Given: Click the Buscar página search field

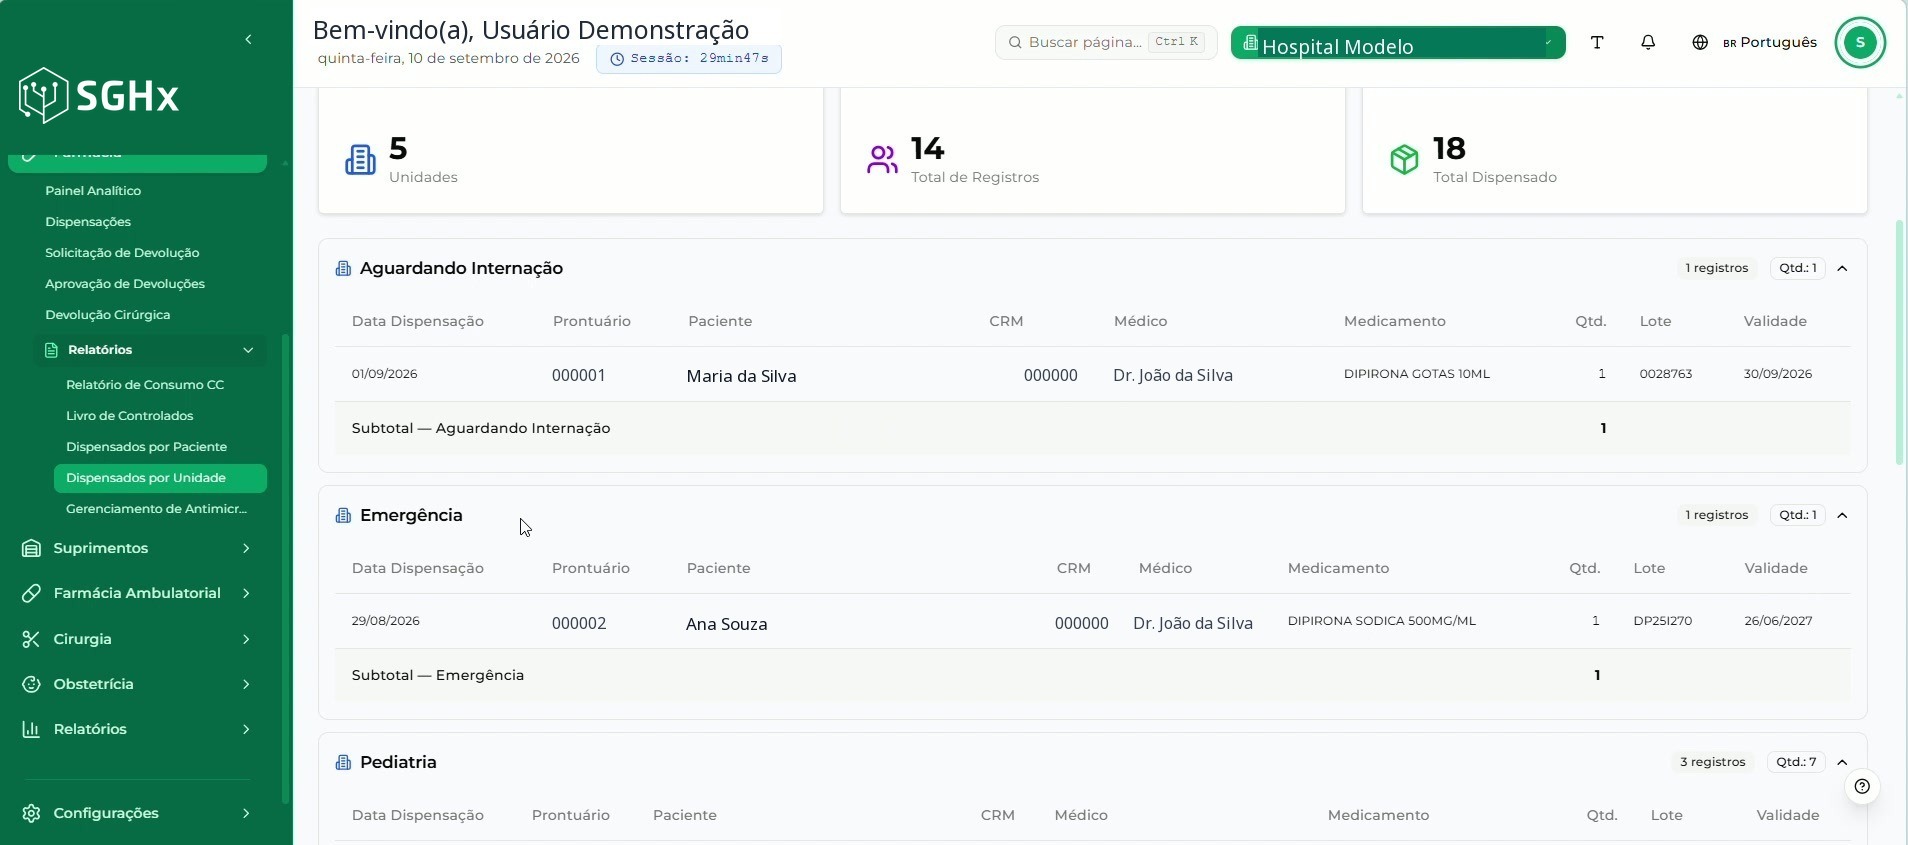Looking at the screenshot, I should click(1106, 42).
